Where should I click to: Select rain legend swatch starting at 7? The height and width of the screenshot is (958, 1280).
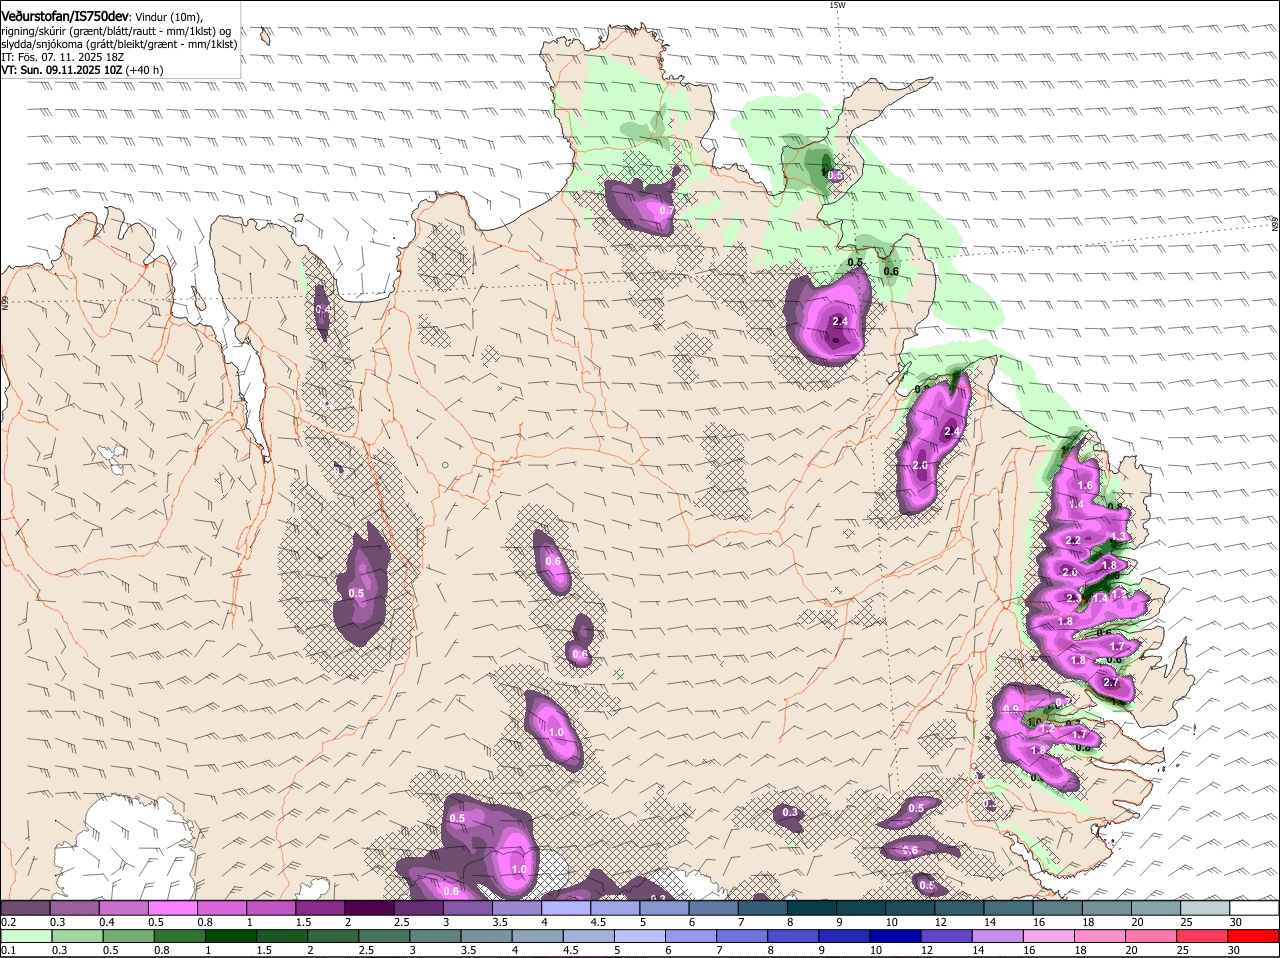click(744, 936)
